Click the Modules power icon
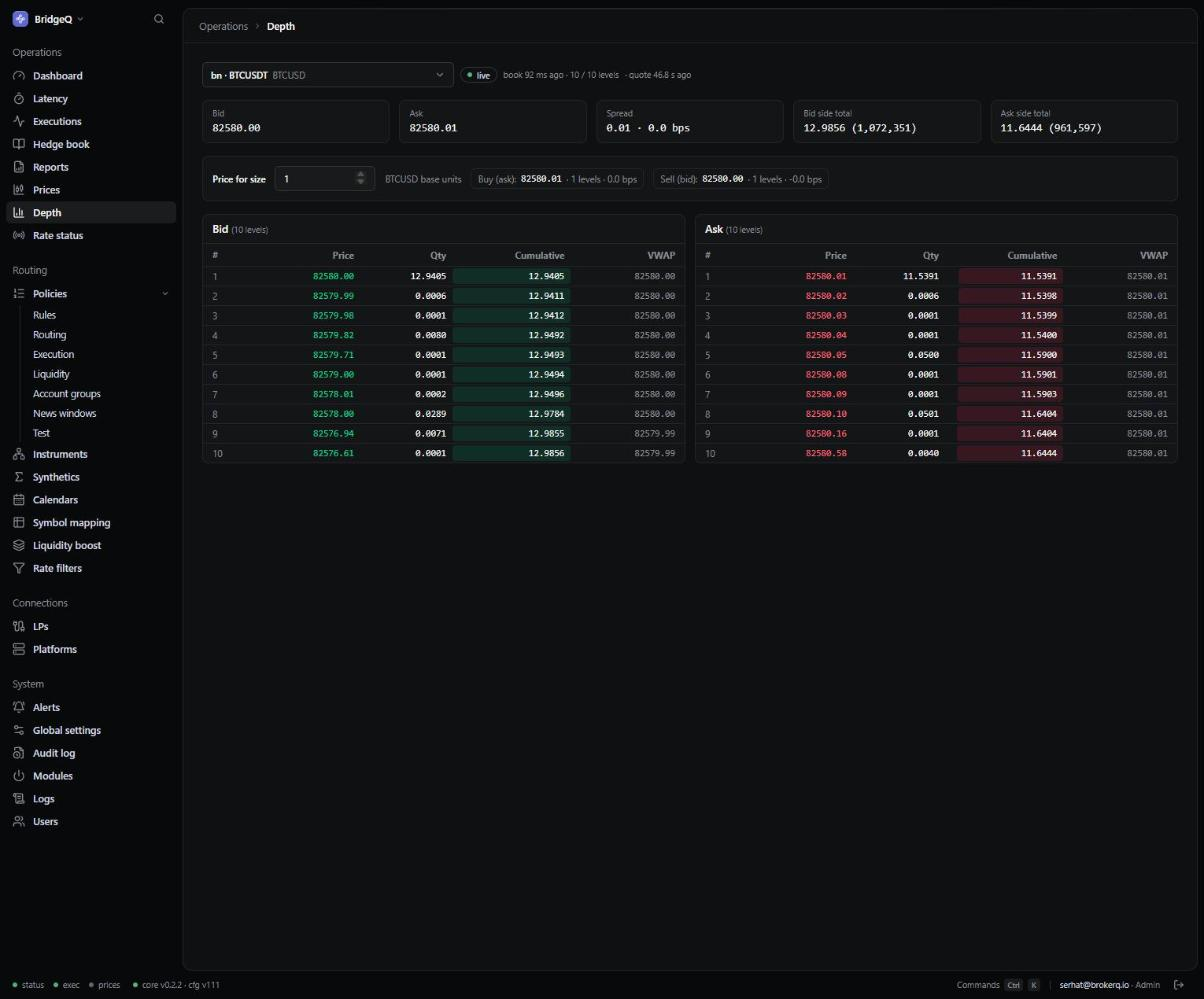 pyautogui.click(x=19, y=776)
